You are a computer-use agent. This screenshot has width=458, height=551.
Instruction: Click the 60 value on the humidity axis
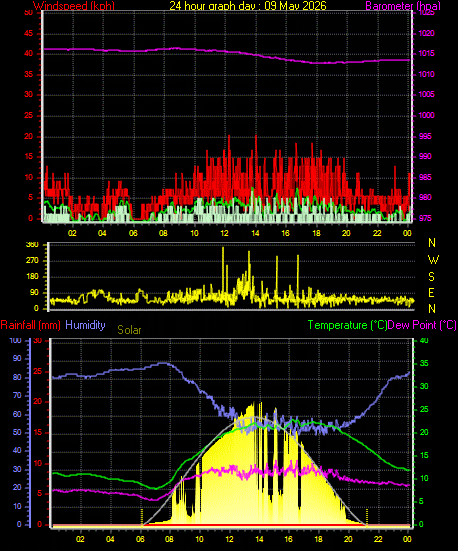tap(17, 414)
